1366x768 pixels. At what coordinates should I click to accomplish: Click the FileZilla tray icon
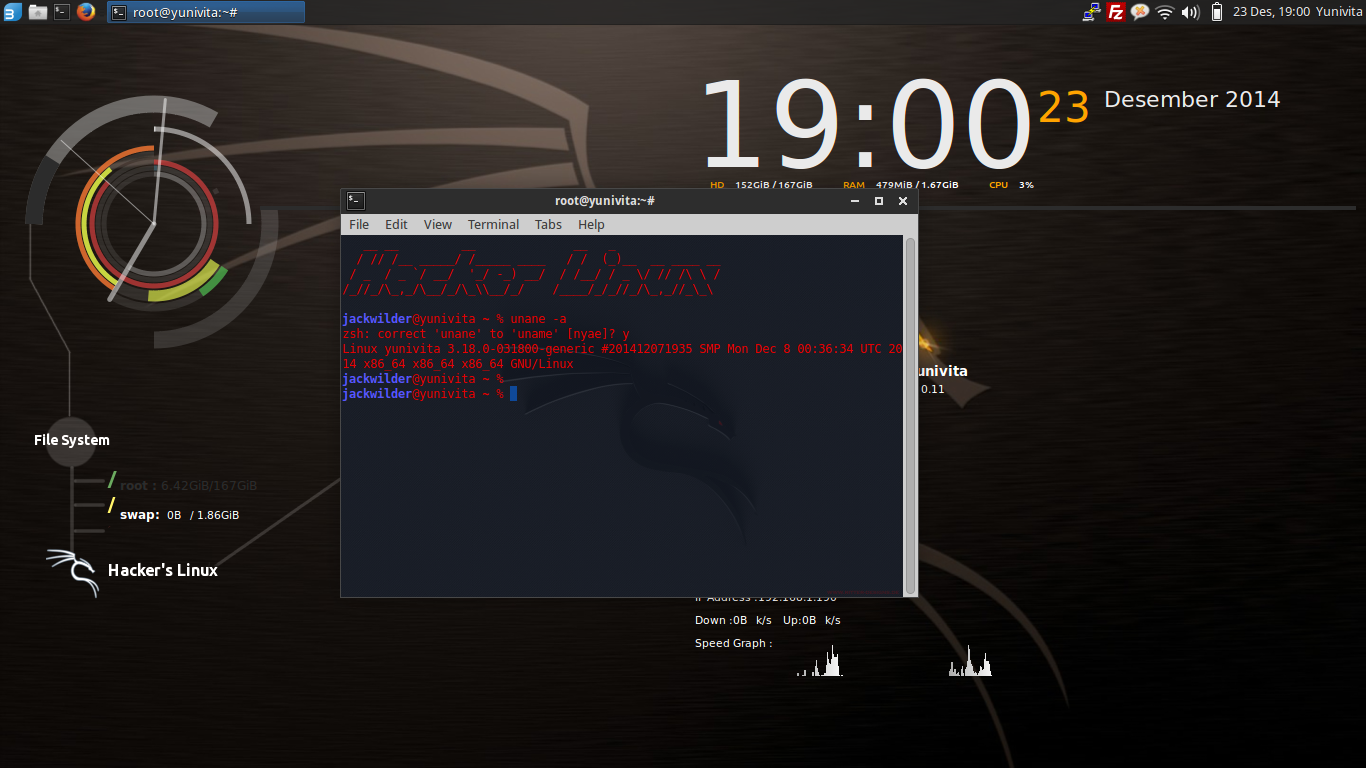tap(1116, 12)
